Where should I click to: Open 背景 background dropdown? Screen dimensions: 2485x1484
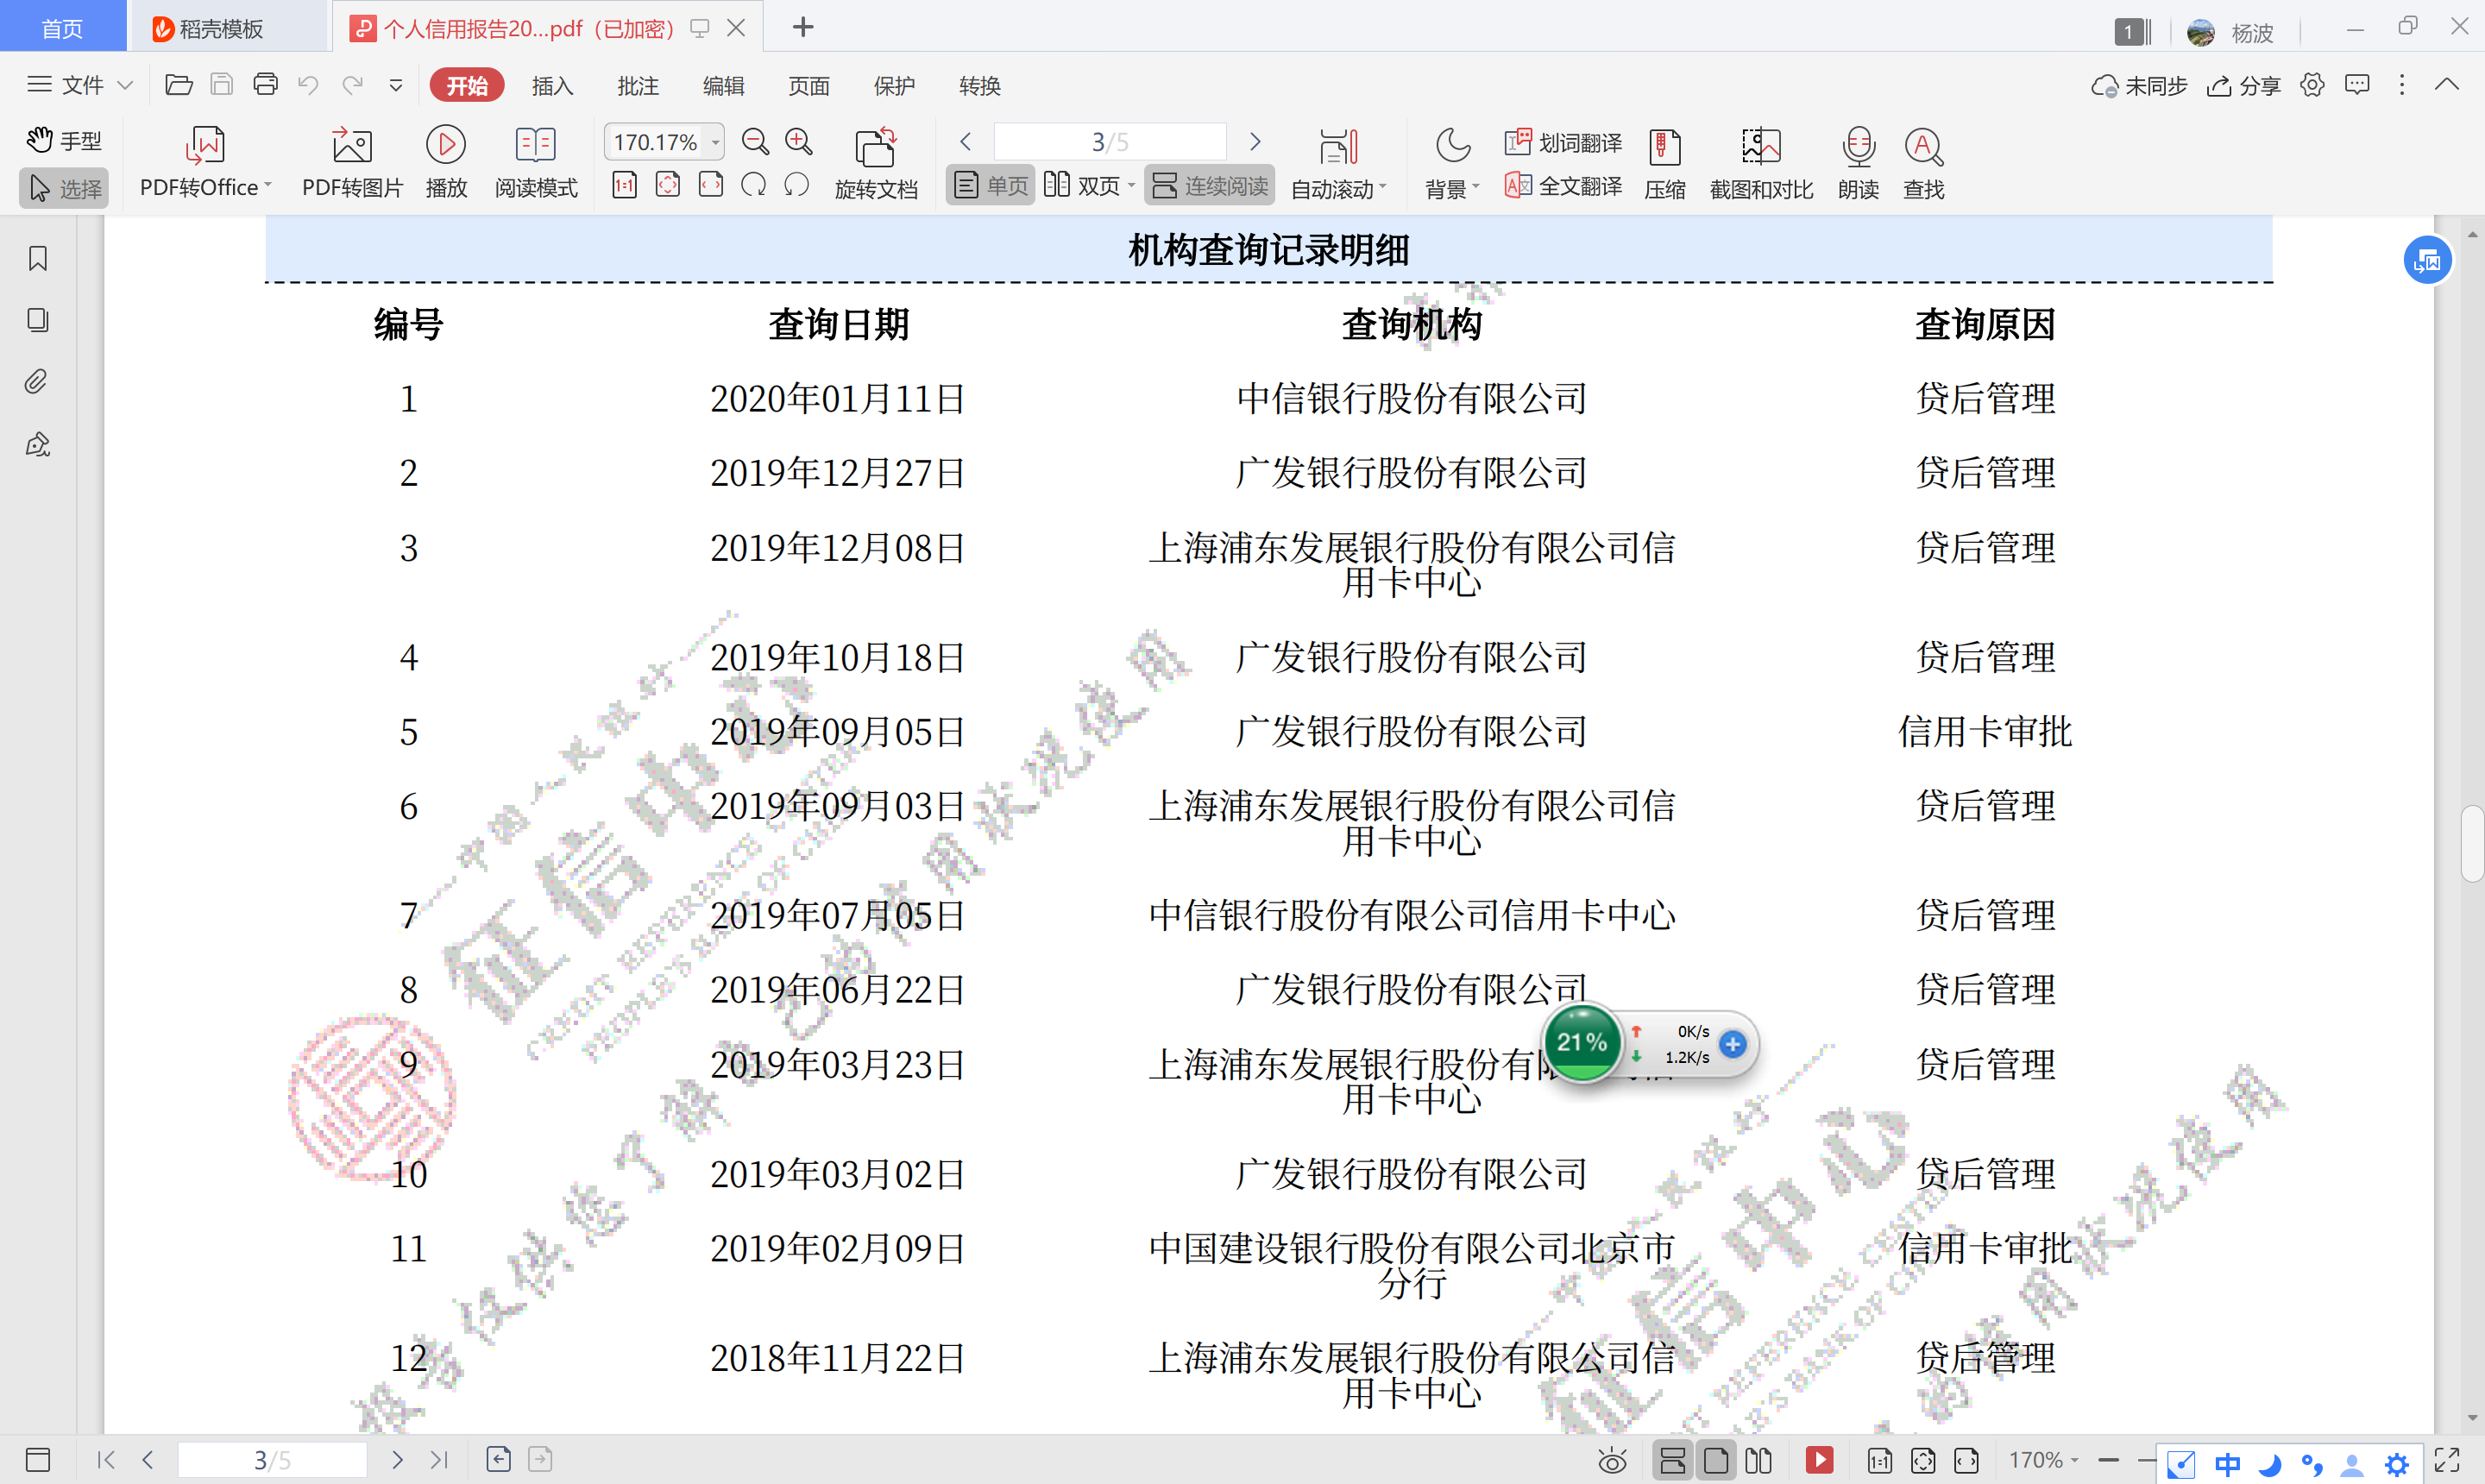click(x=1451, y=163)
